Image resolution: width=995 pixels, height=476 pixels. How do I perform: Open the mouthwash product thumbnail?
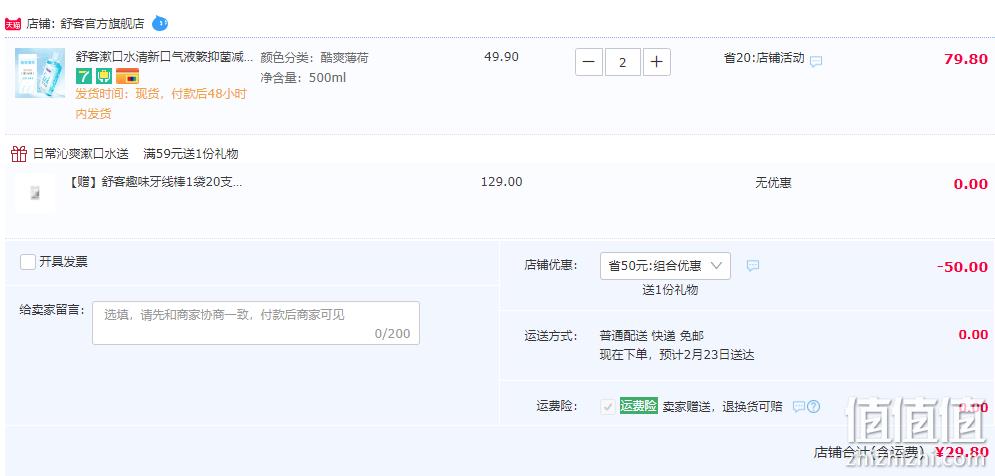(40, 73)
